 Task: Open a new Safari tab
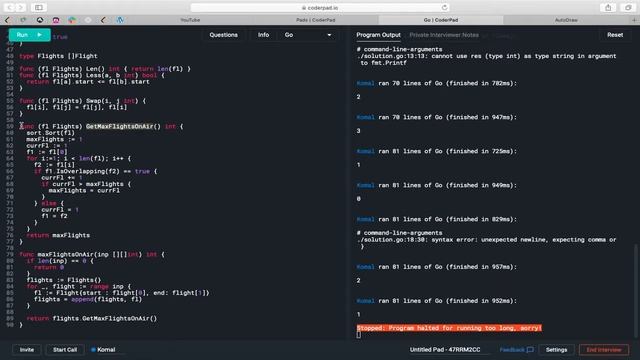634,20
